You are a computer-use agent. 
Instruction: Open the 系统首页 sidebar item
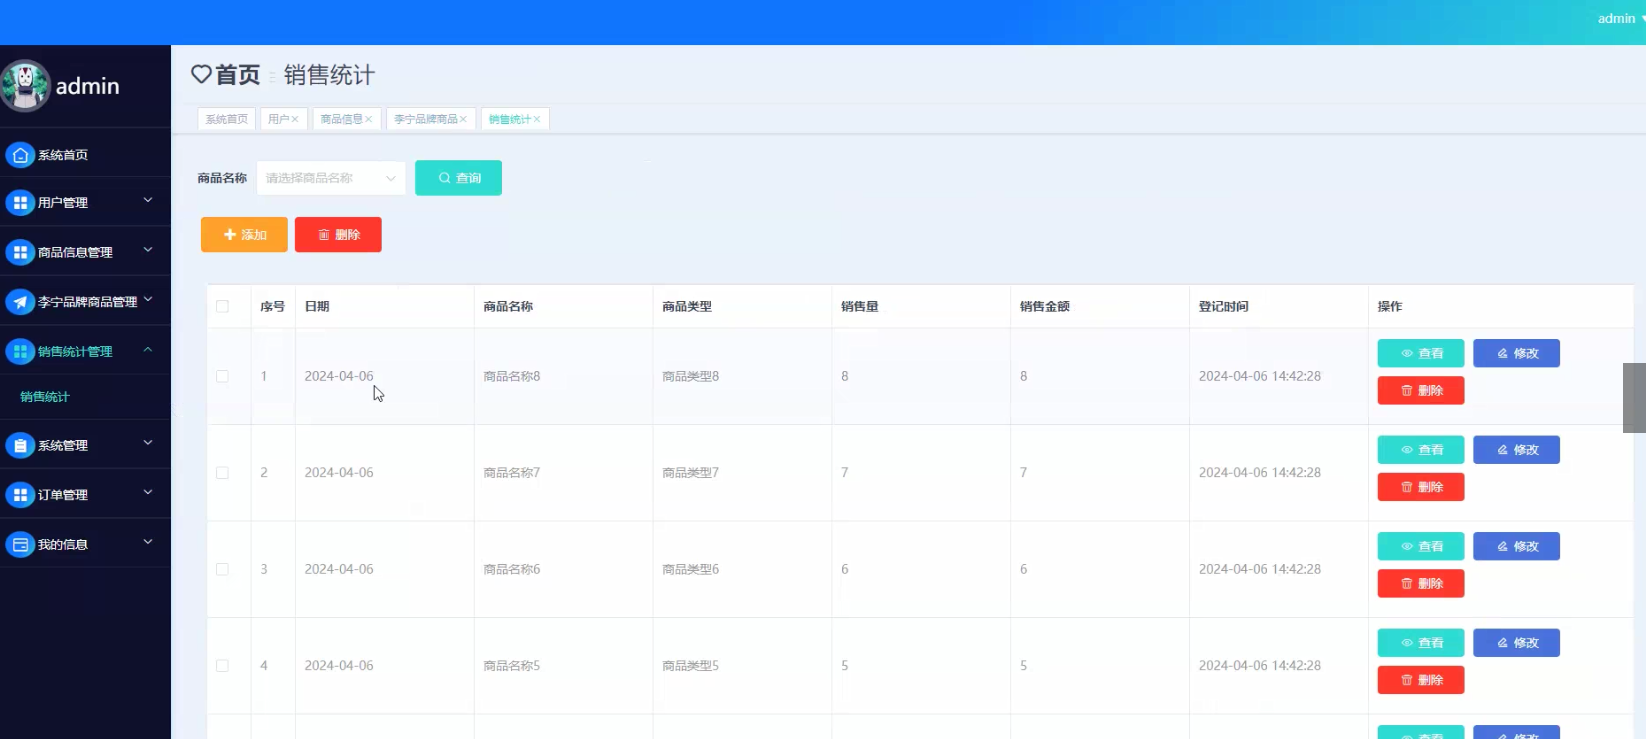85,155
